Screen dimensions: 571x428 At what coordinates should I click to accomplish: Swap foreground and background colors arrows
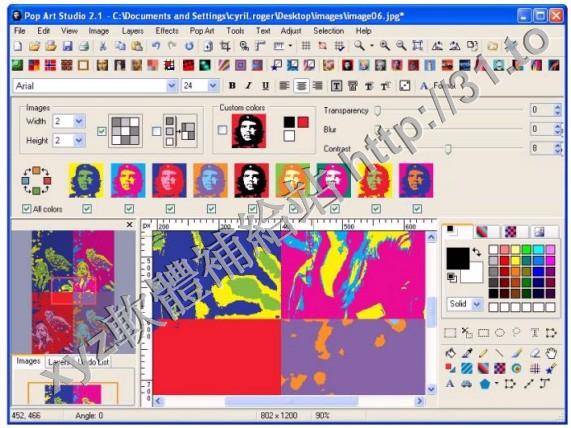[476, 252]
